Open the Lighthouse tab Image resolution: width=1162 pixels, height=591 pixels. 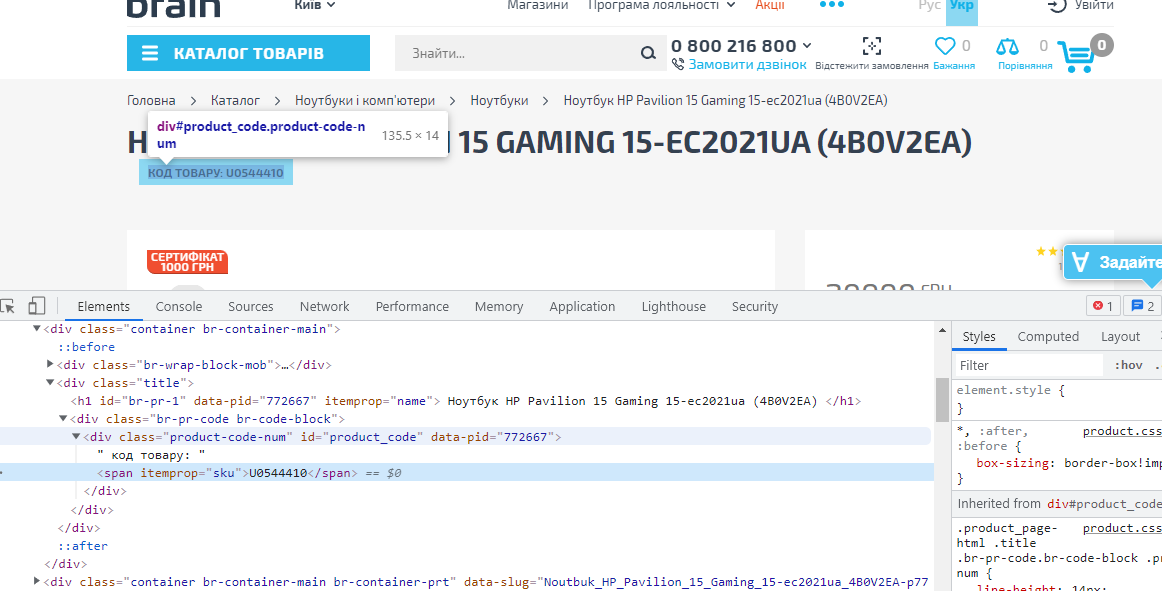pos(674,306)
